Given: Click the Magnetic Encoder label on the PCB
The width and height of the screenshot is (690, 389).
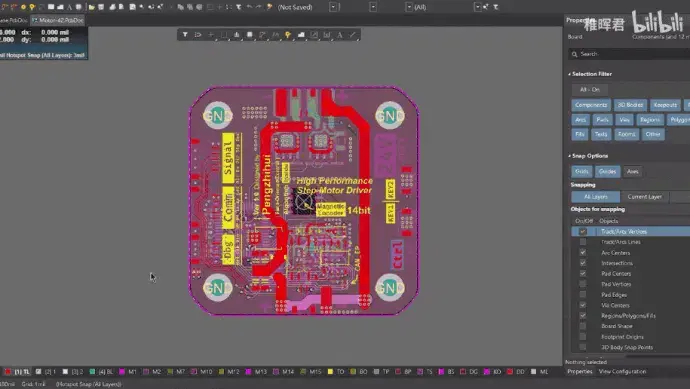Looking at the screenshot, I should click(x=330, y=209).
